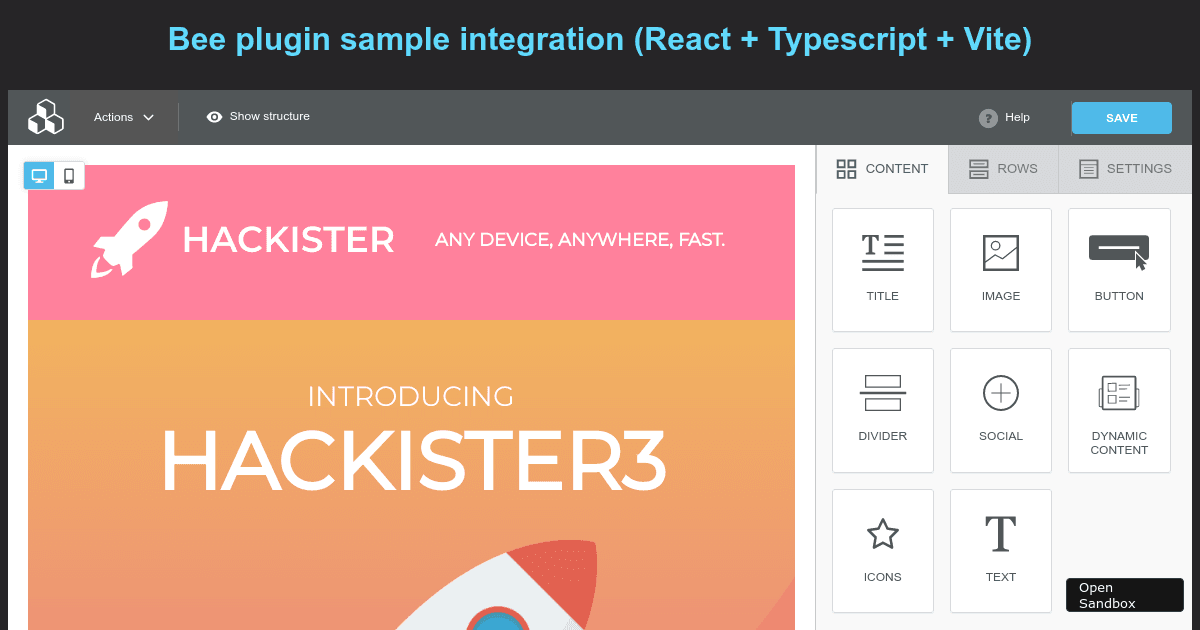Viewport: 1200px width, 630px height.
Task: Switch to the SETTINGS tab
Action: click(1124, 169)
